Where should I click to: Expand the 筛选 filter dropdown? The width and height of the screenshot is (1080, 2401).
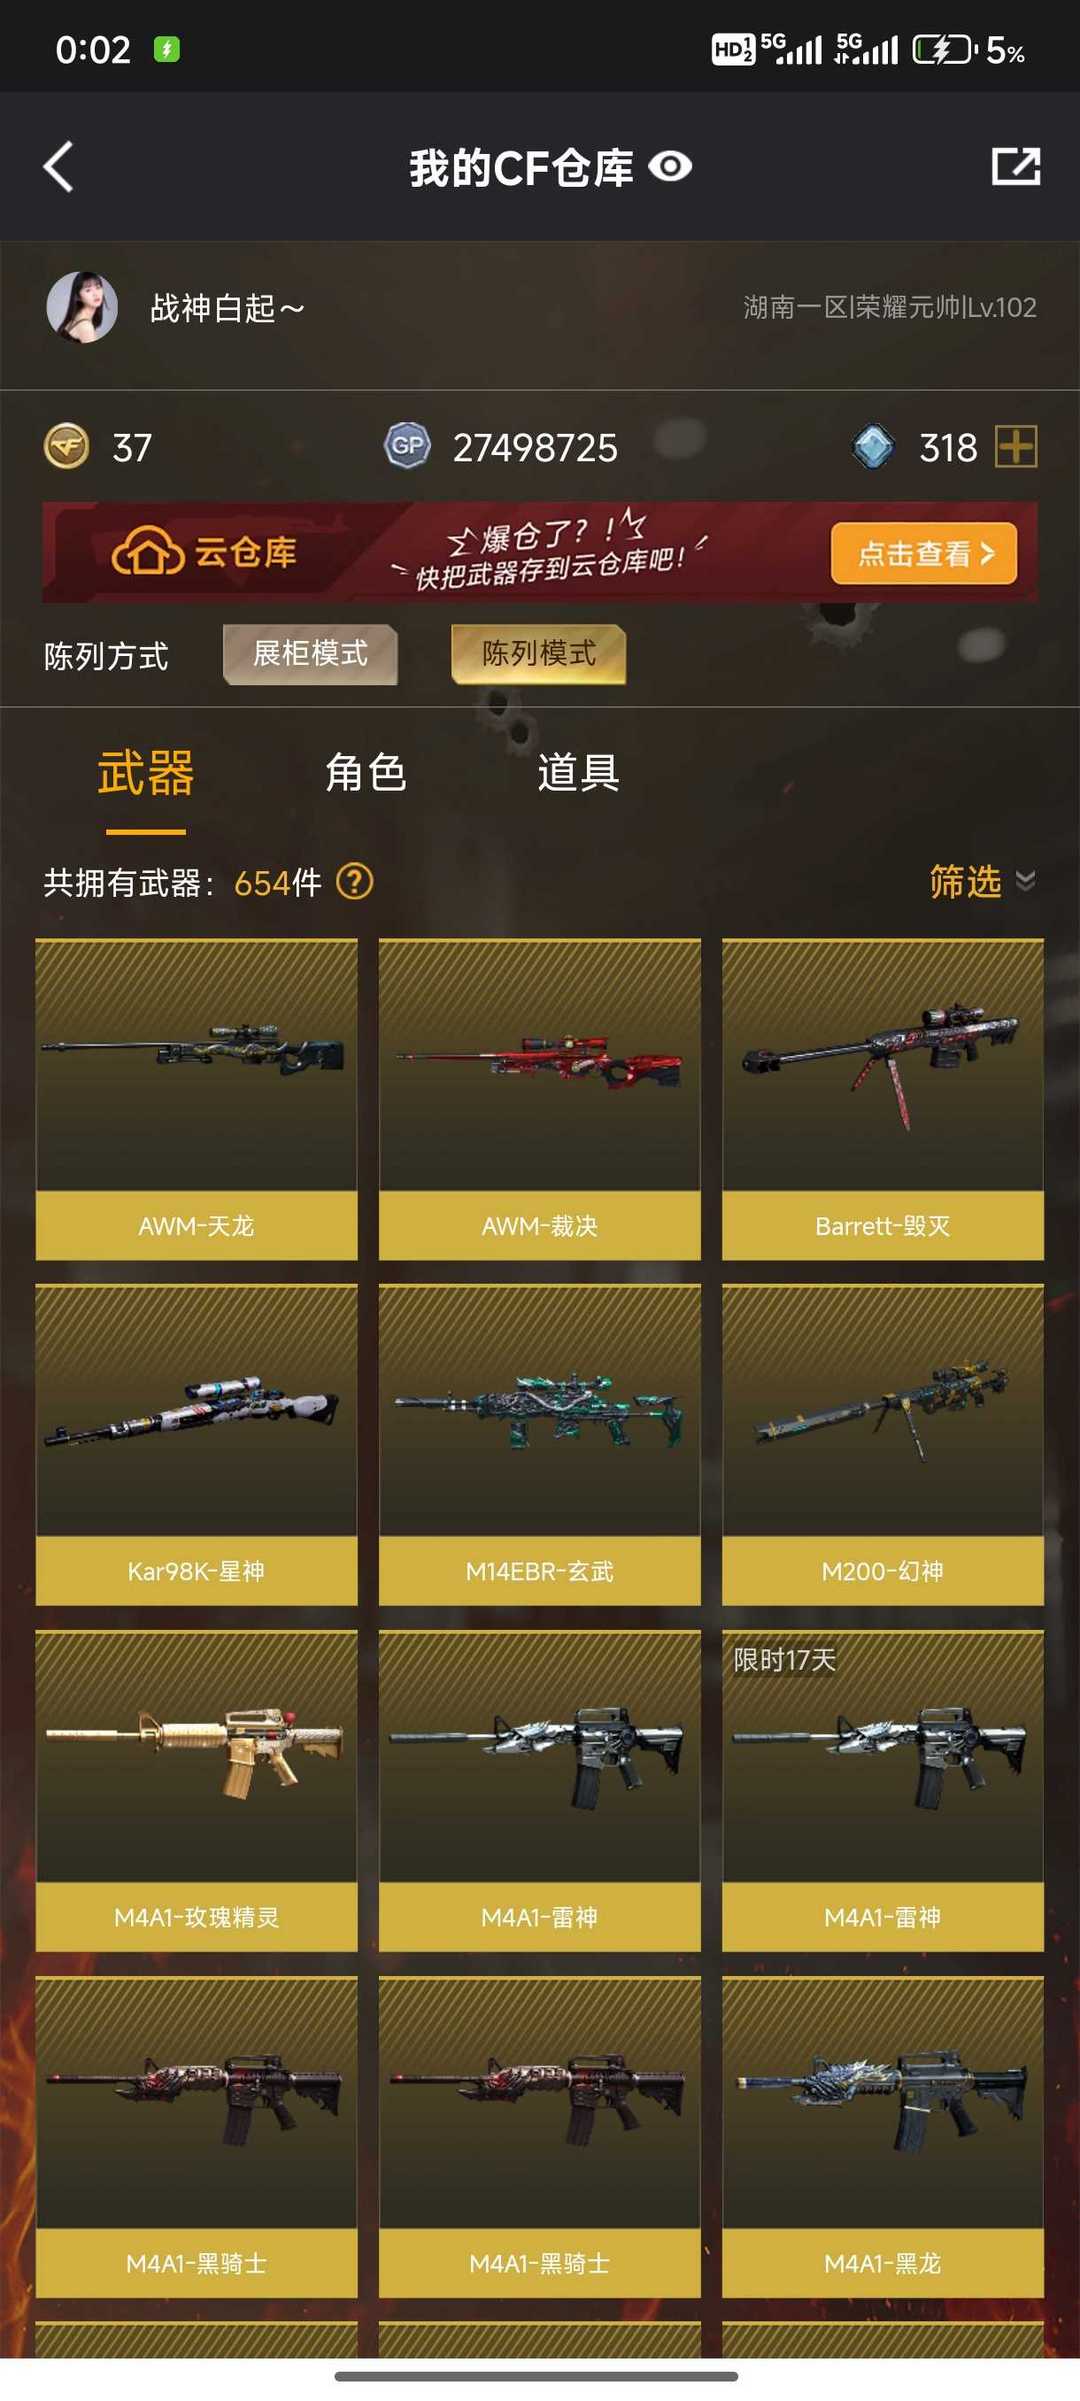click(x=982, y=881)
